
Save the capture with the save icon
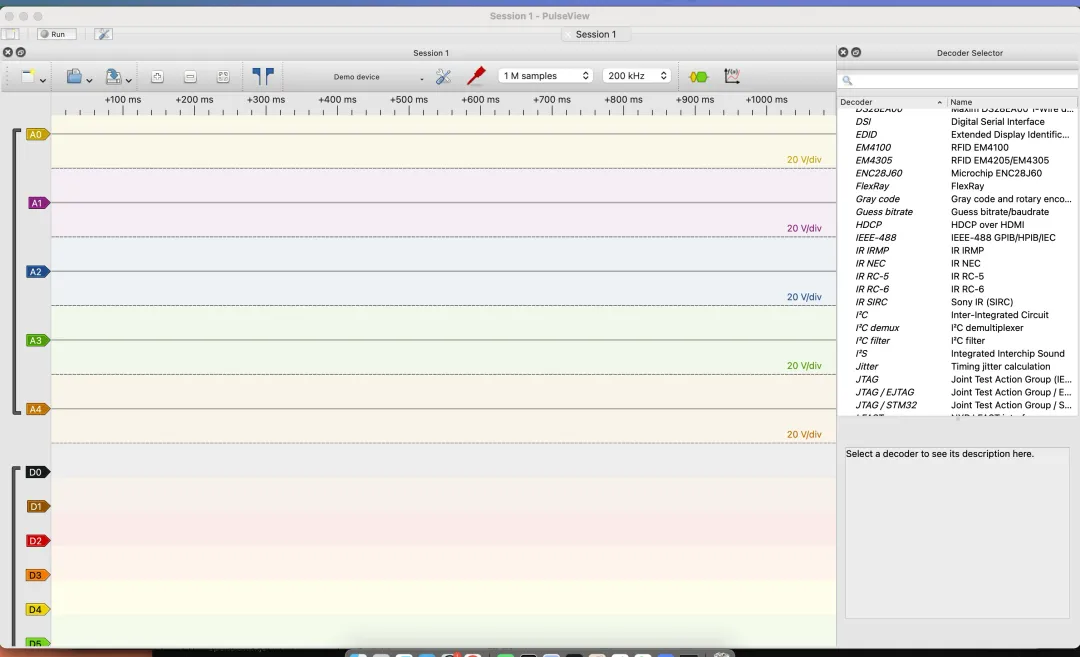pyautogui.click(x=113, y=76)
